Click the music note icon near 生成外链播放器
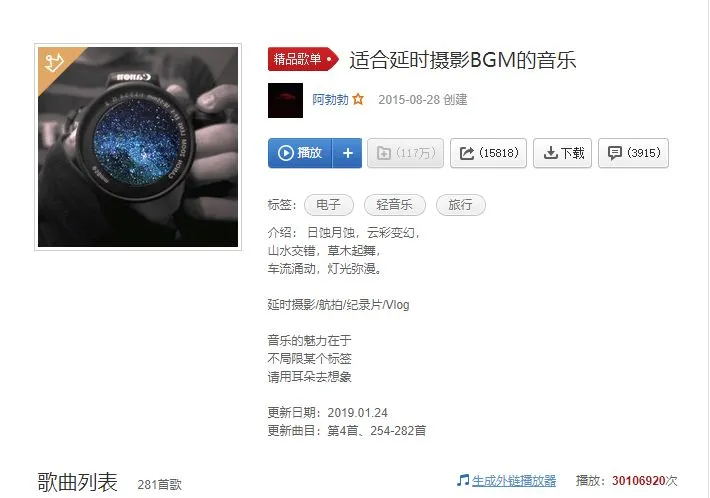Viewport: 710px width, 498px height. (462, 480)
